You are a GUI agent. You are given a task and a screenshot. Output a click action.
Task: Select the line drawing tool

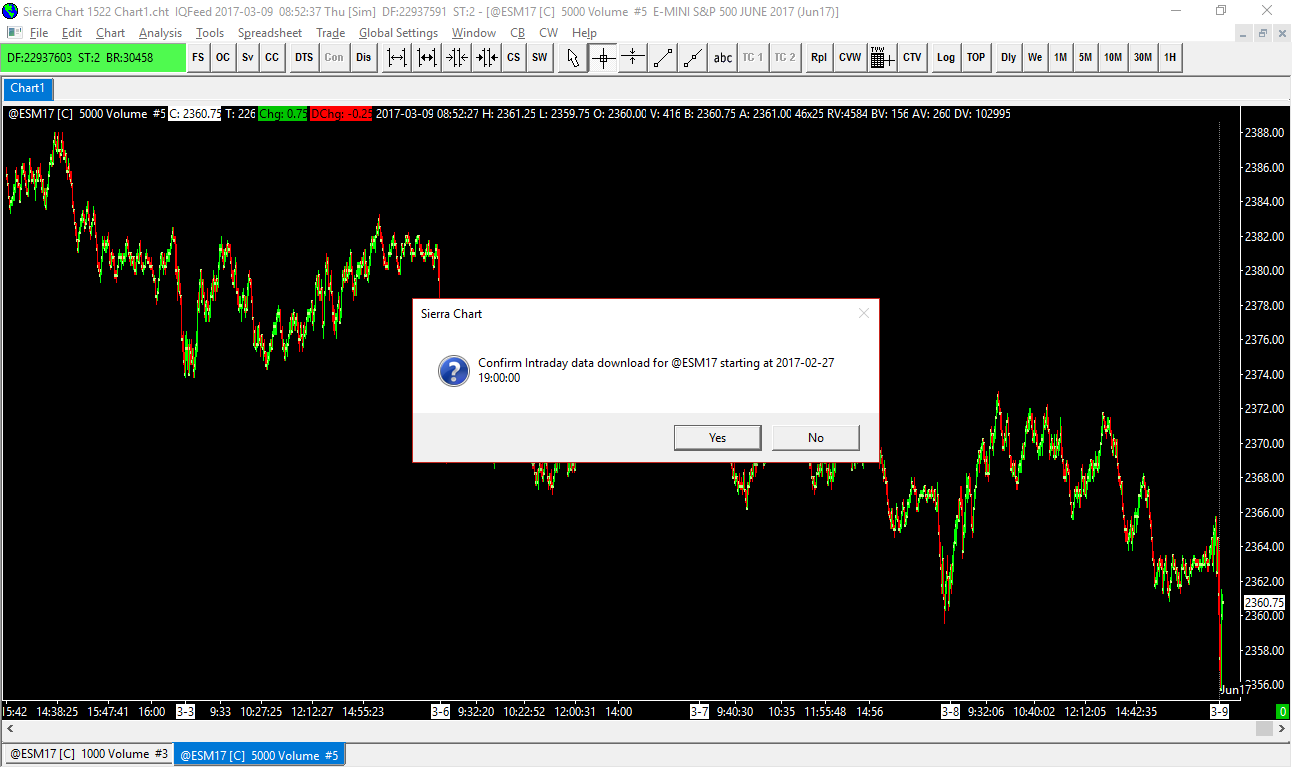(663, 58)
